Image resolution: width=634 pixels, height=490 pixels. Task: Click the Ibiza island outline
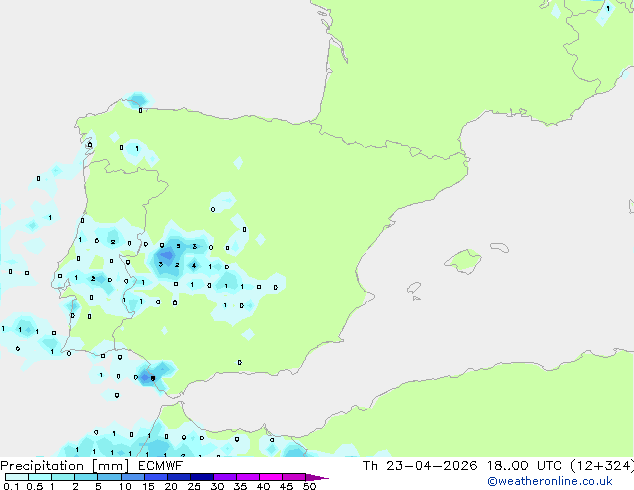[414, 288]
